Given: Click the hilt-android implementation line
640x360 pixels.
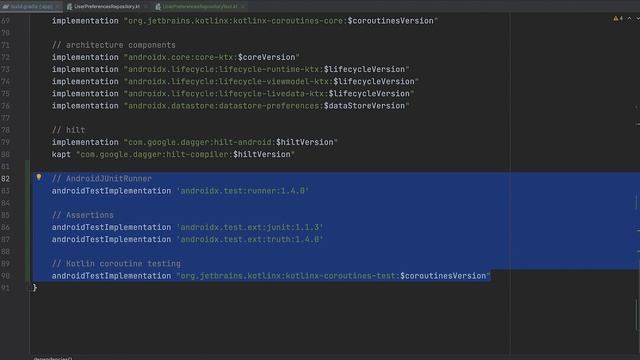Looking at the screenshot, I should 195,142.
